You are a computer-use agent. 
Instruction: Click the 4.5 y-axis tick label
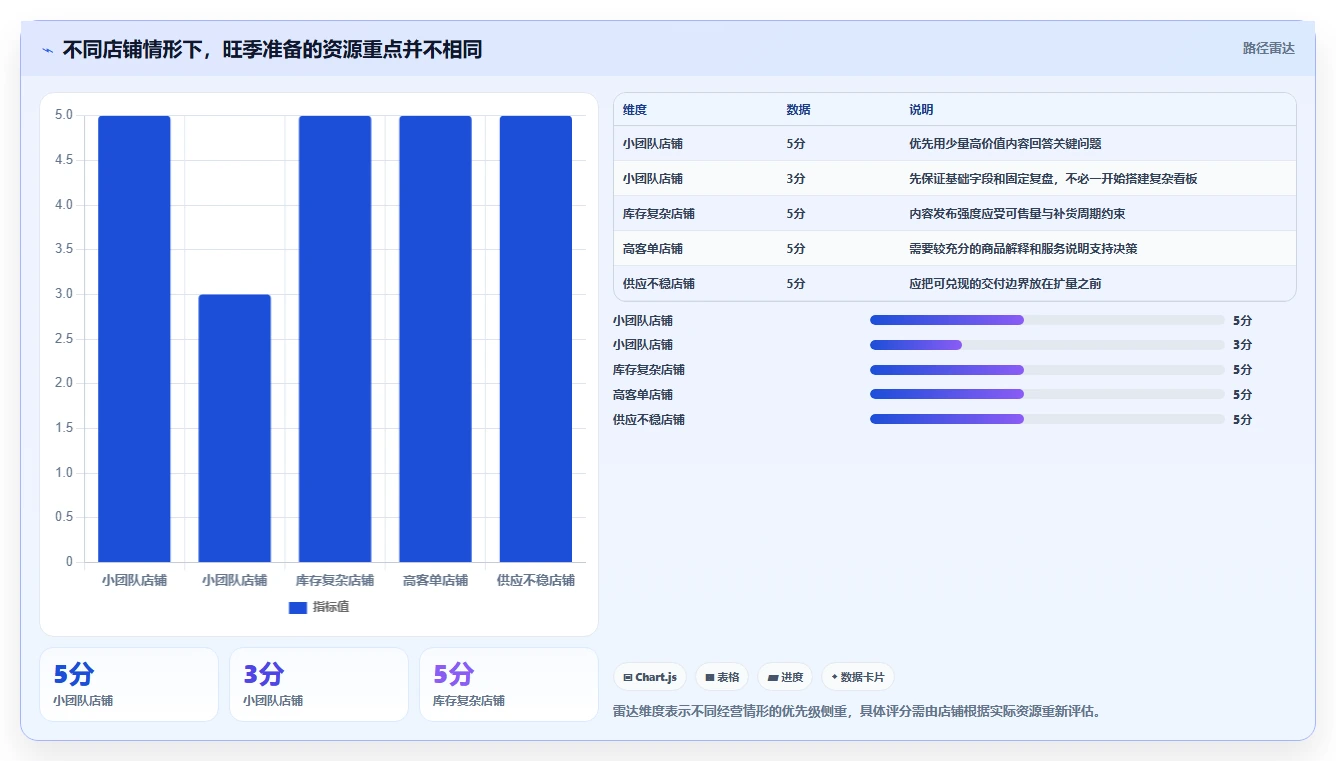pyautogui.click(x=63, y=160)
